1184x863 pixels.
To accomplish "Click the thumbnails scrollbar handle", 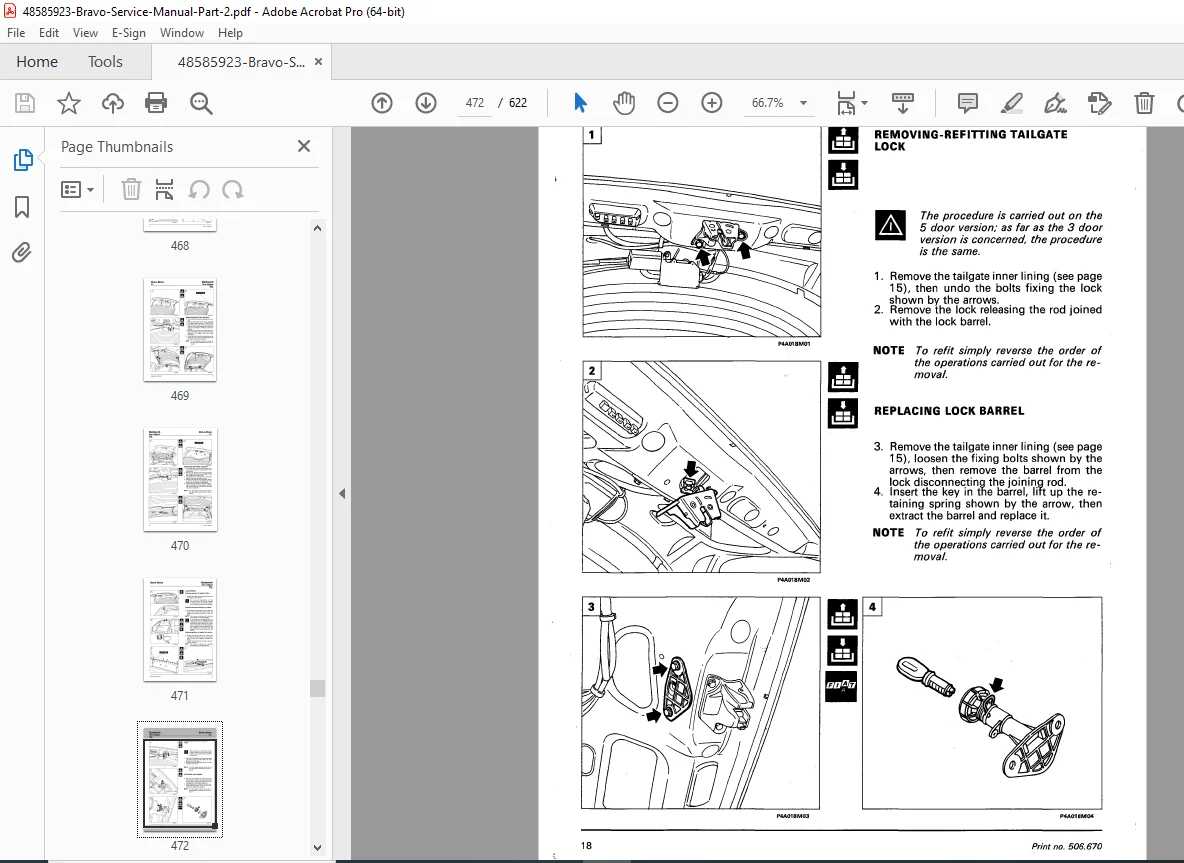I will pyautogui.click(x=317, y=688).
